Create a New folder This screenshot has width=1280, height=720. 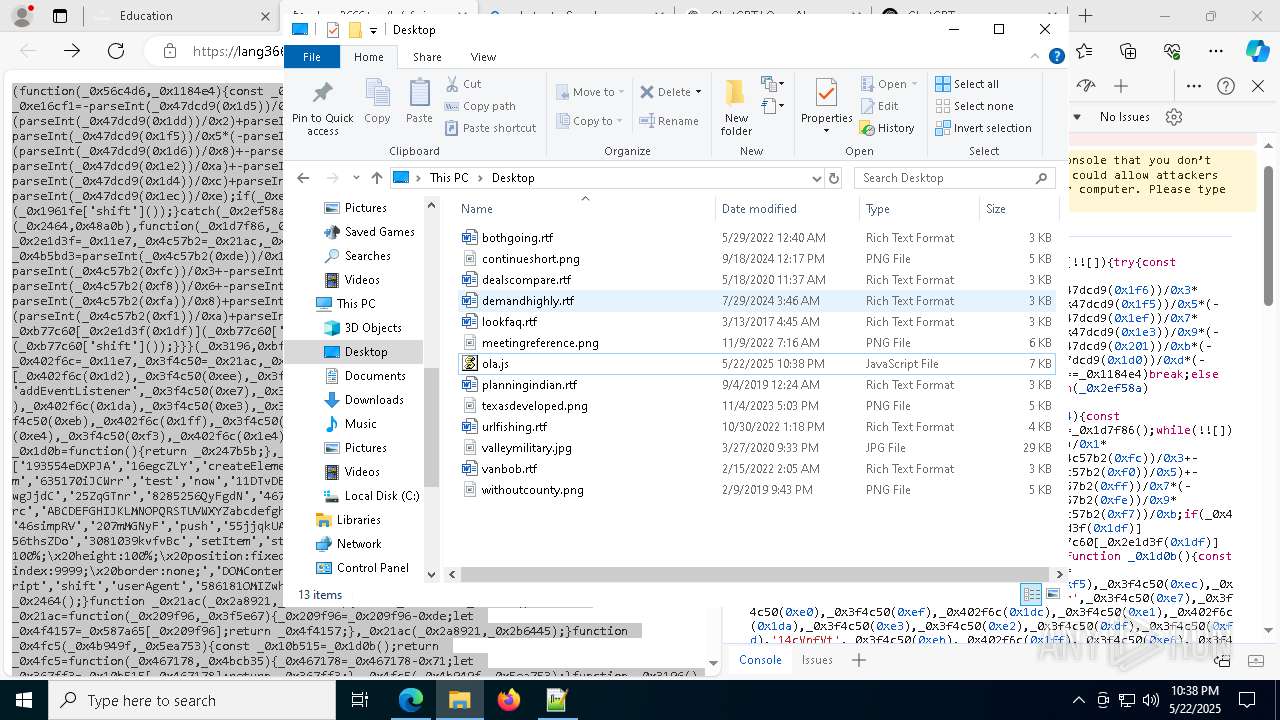click(736, 107)
